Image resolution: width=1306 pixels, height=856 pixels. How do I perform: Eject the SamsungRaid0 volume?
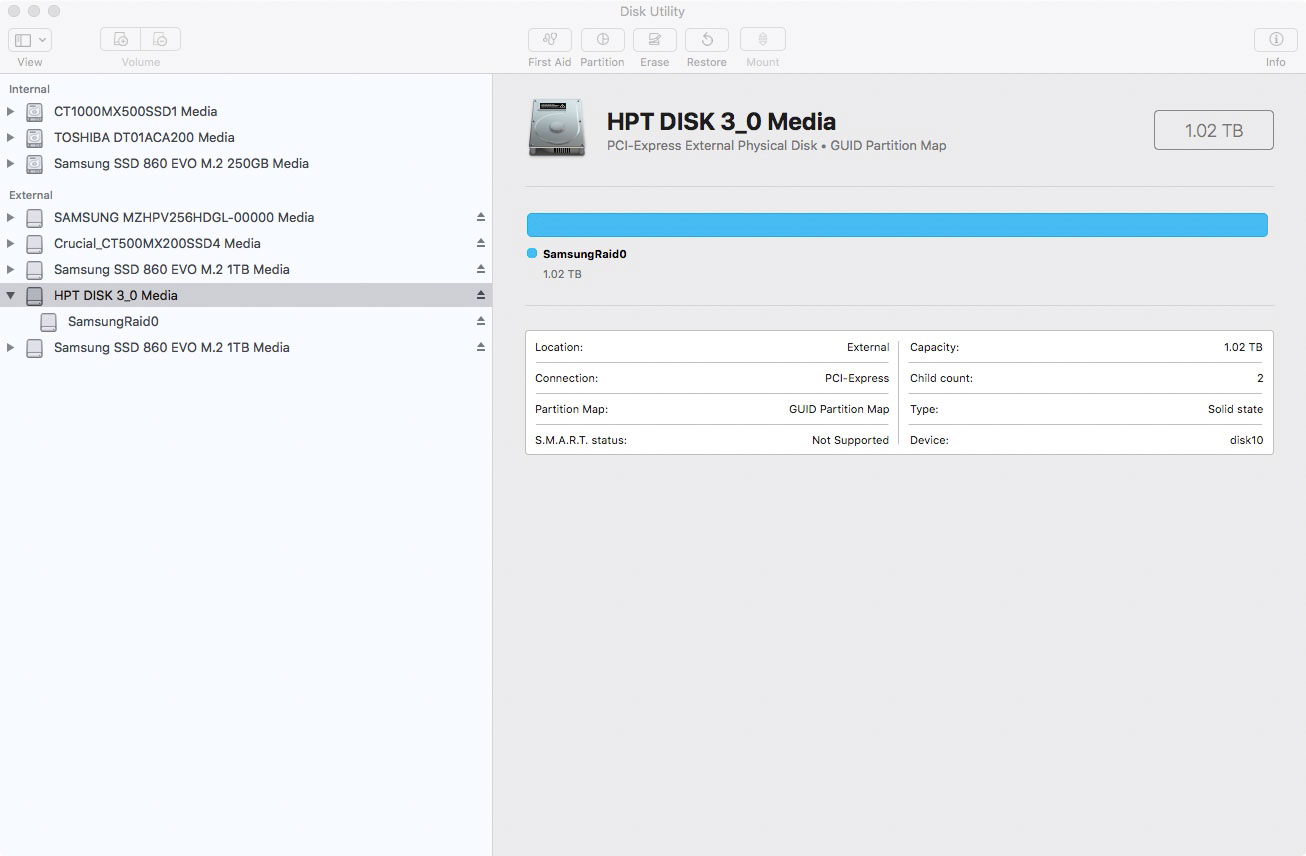(481, 321)
